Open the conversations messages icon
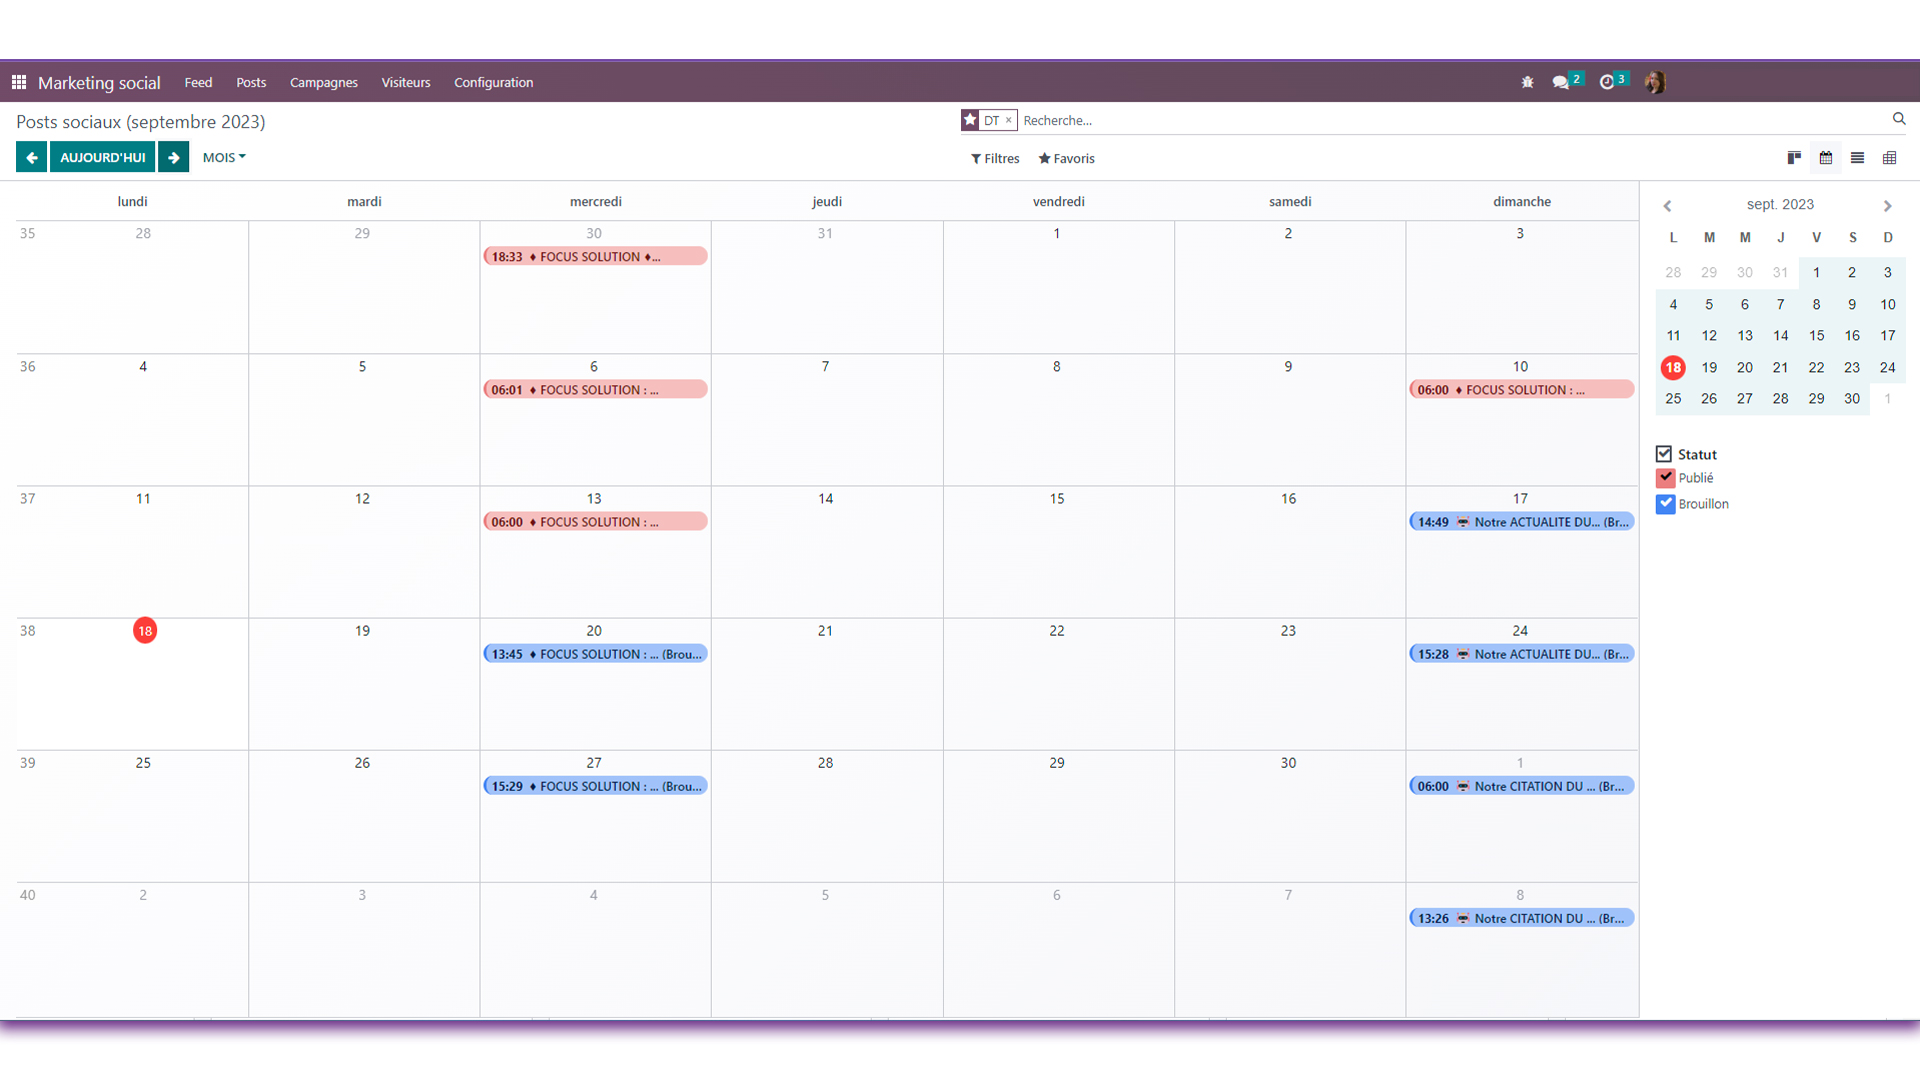1920x1080 pixels. coord(1560,82)
